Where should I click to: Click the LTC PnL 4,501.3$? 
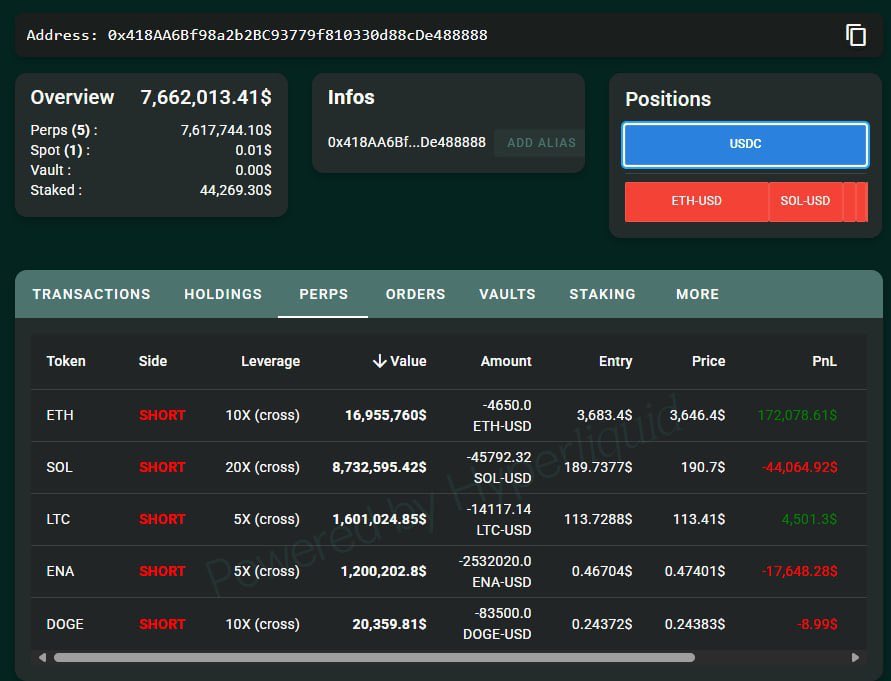(x=809, y=519)
